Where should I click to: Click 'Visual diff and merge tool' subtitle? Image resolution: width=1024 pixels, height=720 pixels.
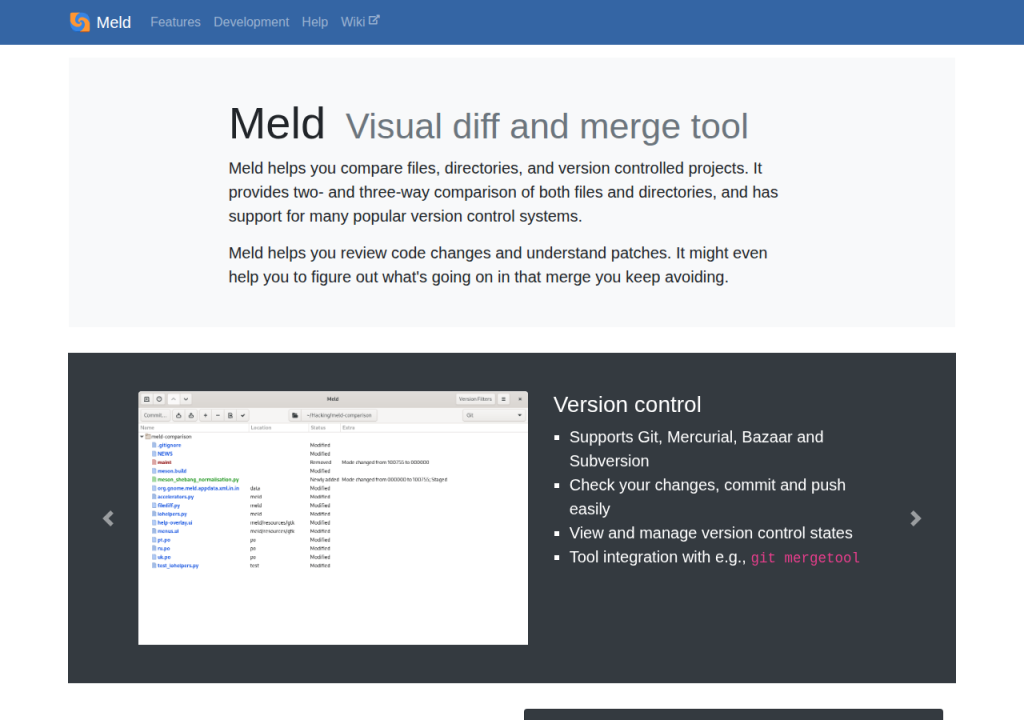(x=547, y=126)
